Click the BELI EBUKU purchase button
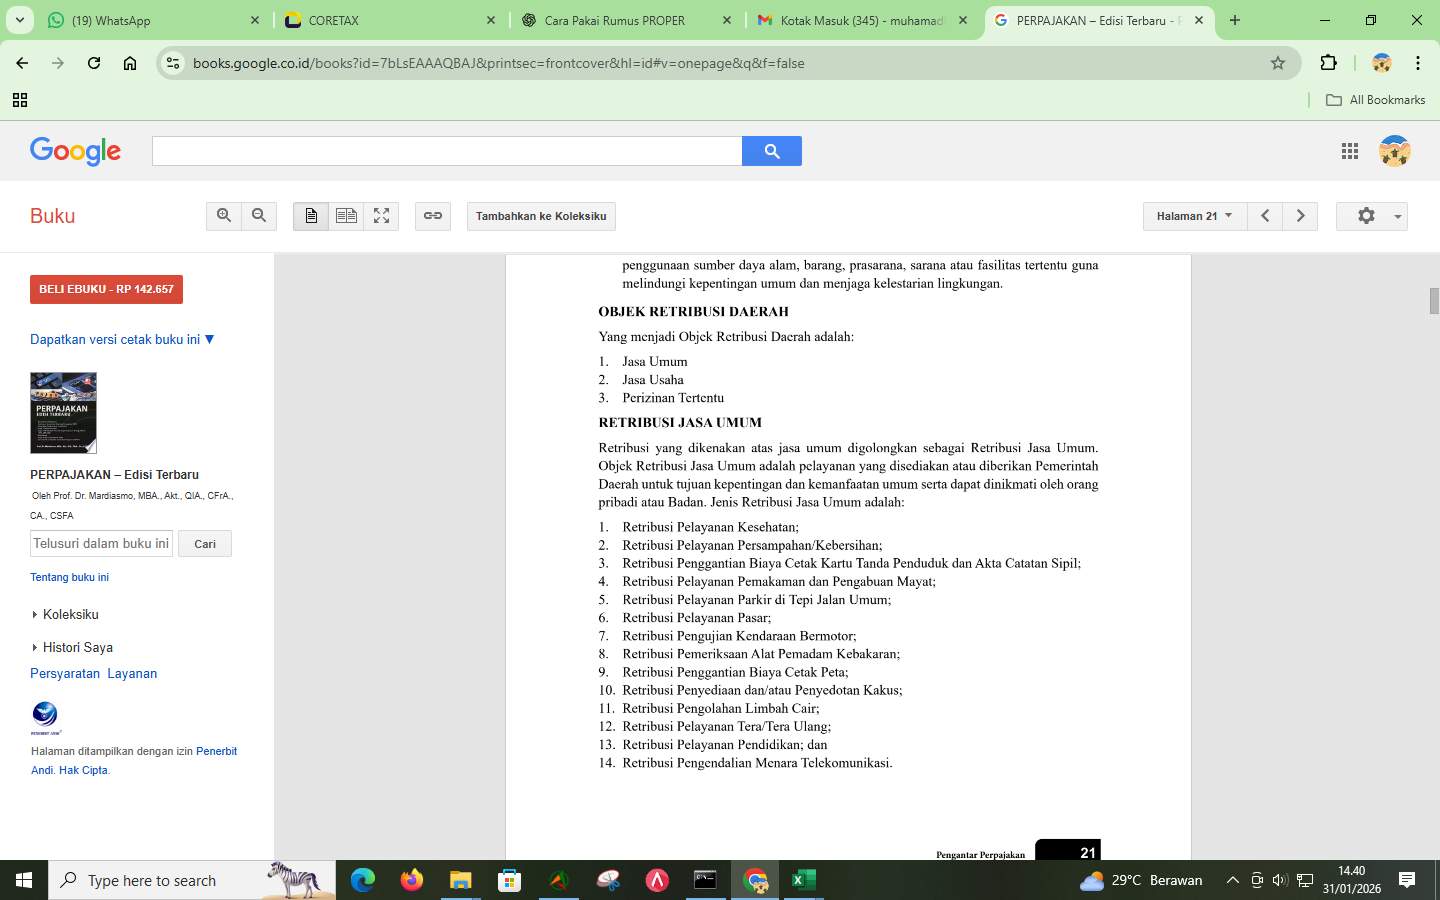Image resolution: width=1440 pixels, height=900 pixels. tap(106, 289)
